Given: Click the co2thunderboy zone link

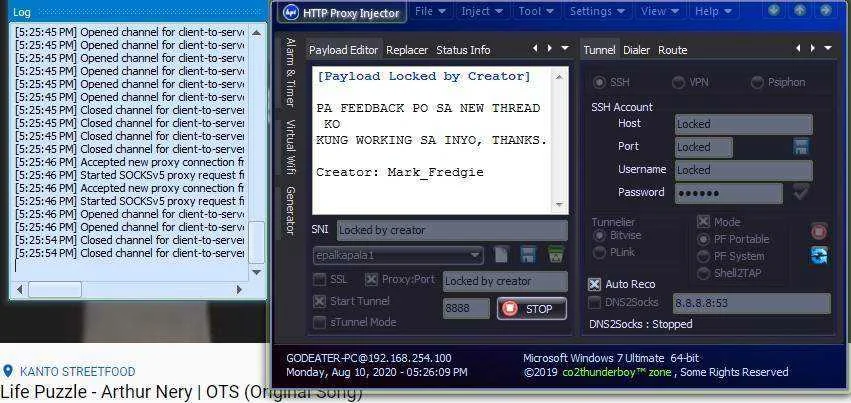Looking at the screenshot, I should [x=618, y=372].
